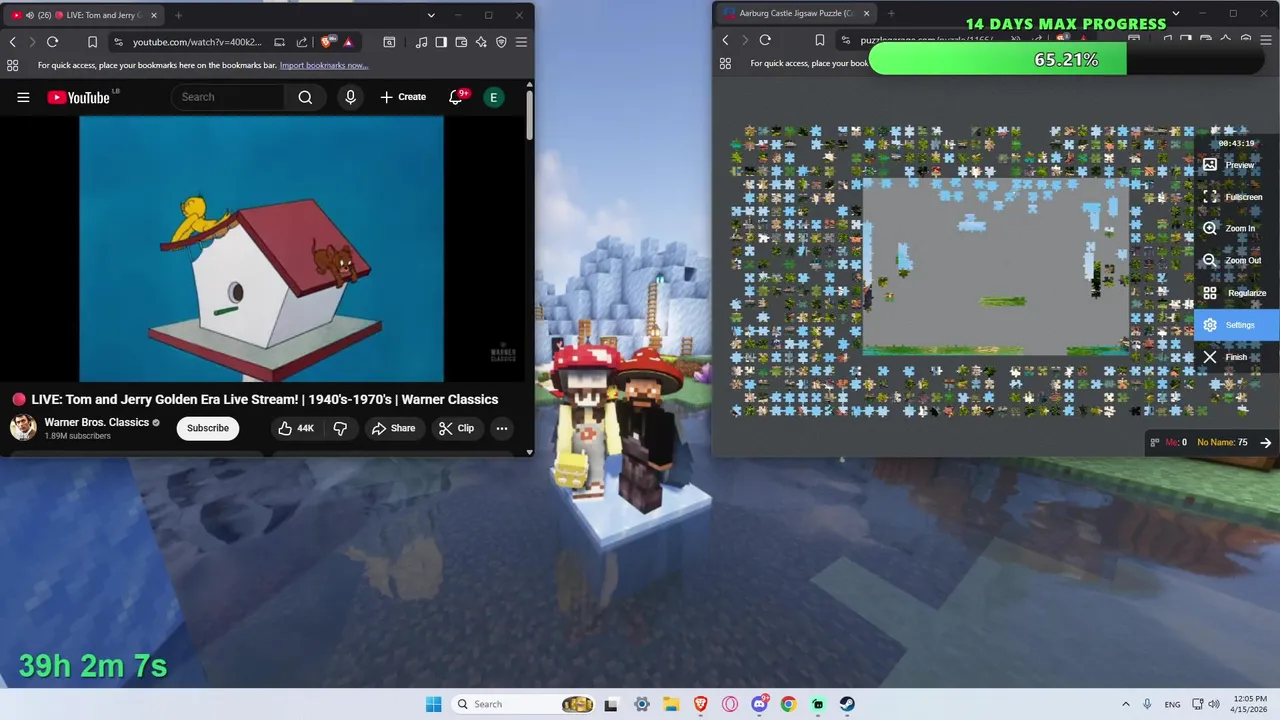Viewport: 1280px width, 720px height.
Task: View site settings for youtube.com
Action: (119, 42)
